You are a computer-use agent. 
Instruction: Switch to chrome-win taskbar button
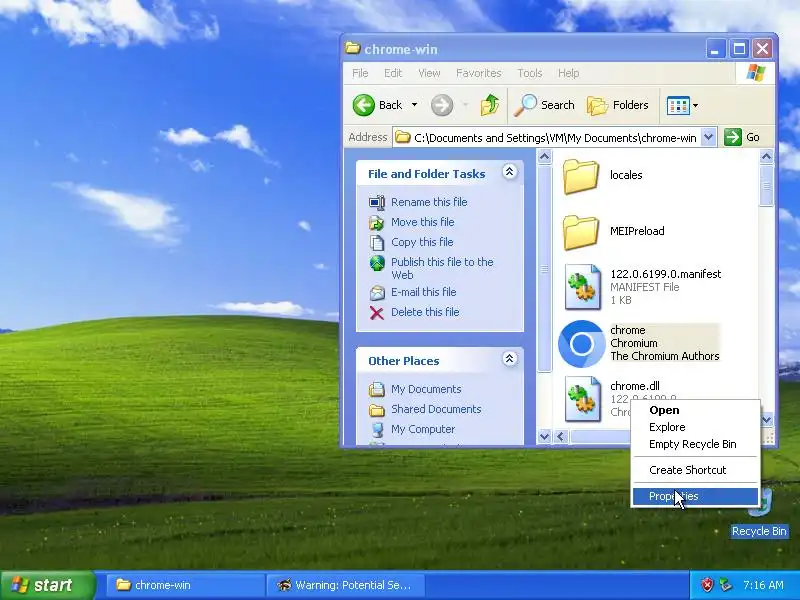click(x=185, y=585)
